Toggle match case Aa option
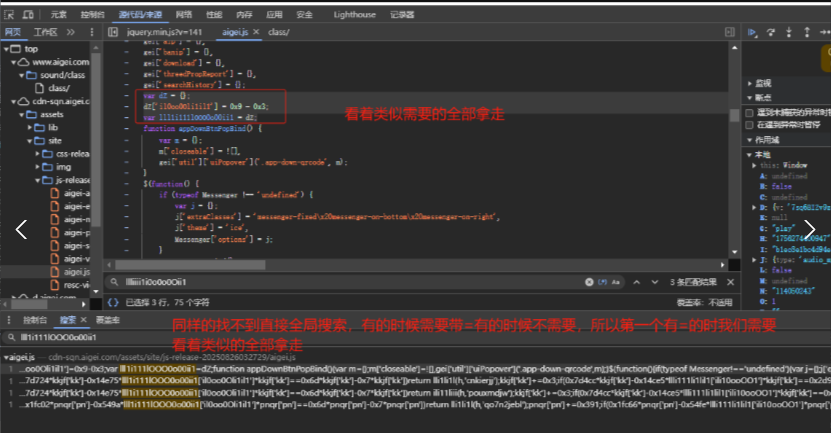The width and height of the screenshot is (831, 433). [x=616, y=282]
